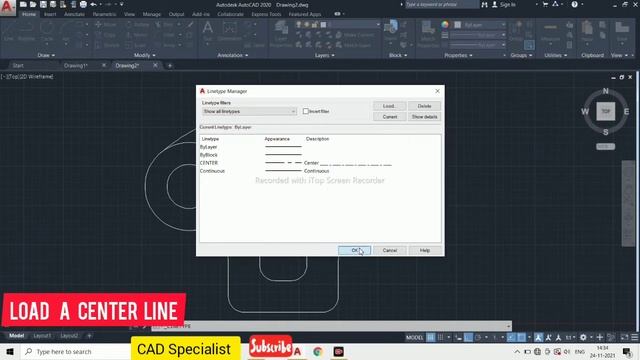Open the Home ribbon tab
The width and height of the screenshot is (640, 360).
point(29,14)
